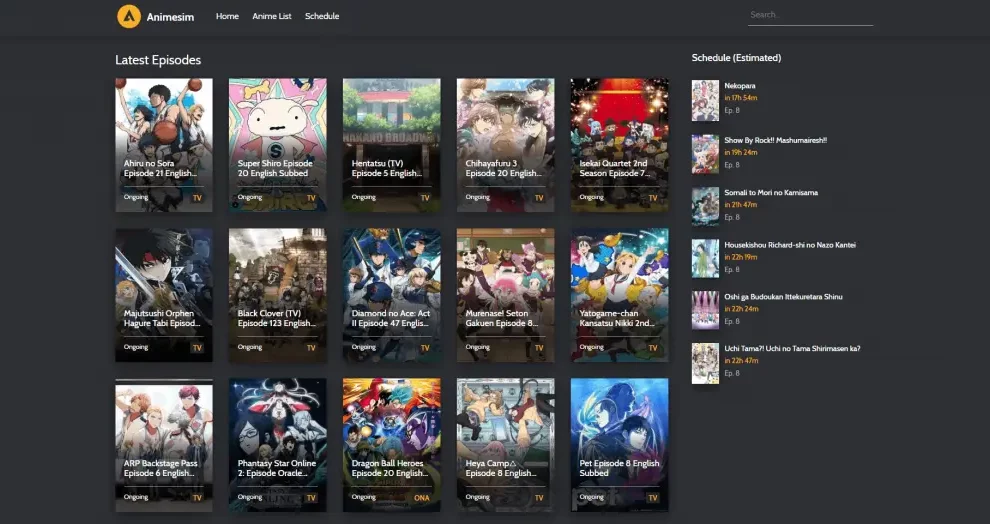The height and width of the screenshot is (524, 990).
Task: Click the TV badge on Majutsushi Orphen
Action: (x=197, y=348)
